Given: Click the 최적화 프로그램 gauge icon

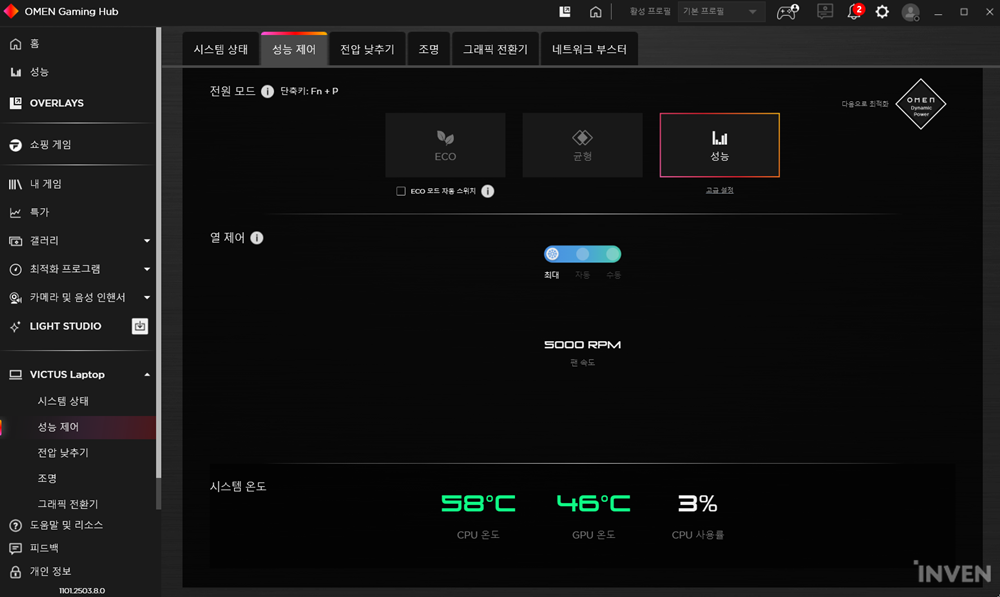Looking at the screenshot, I should coord(15,269).
